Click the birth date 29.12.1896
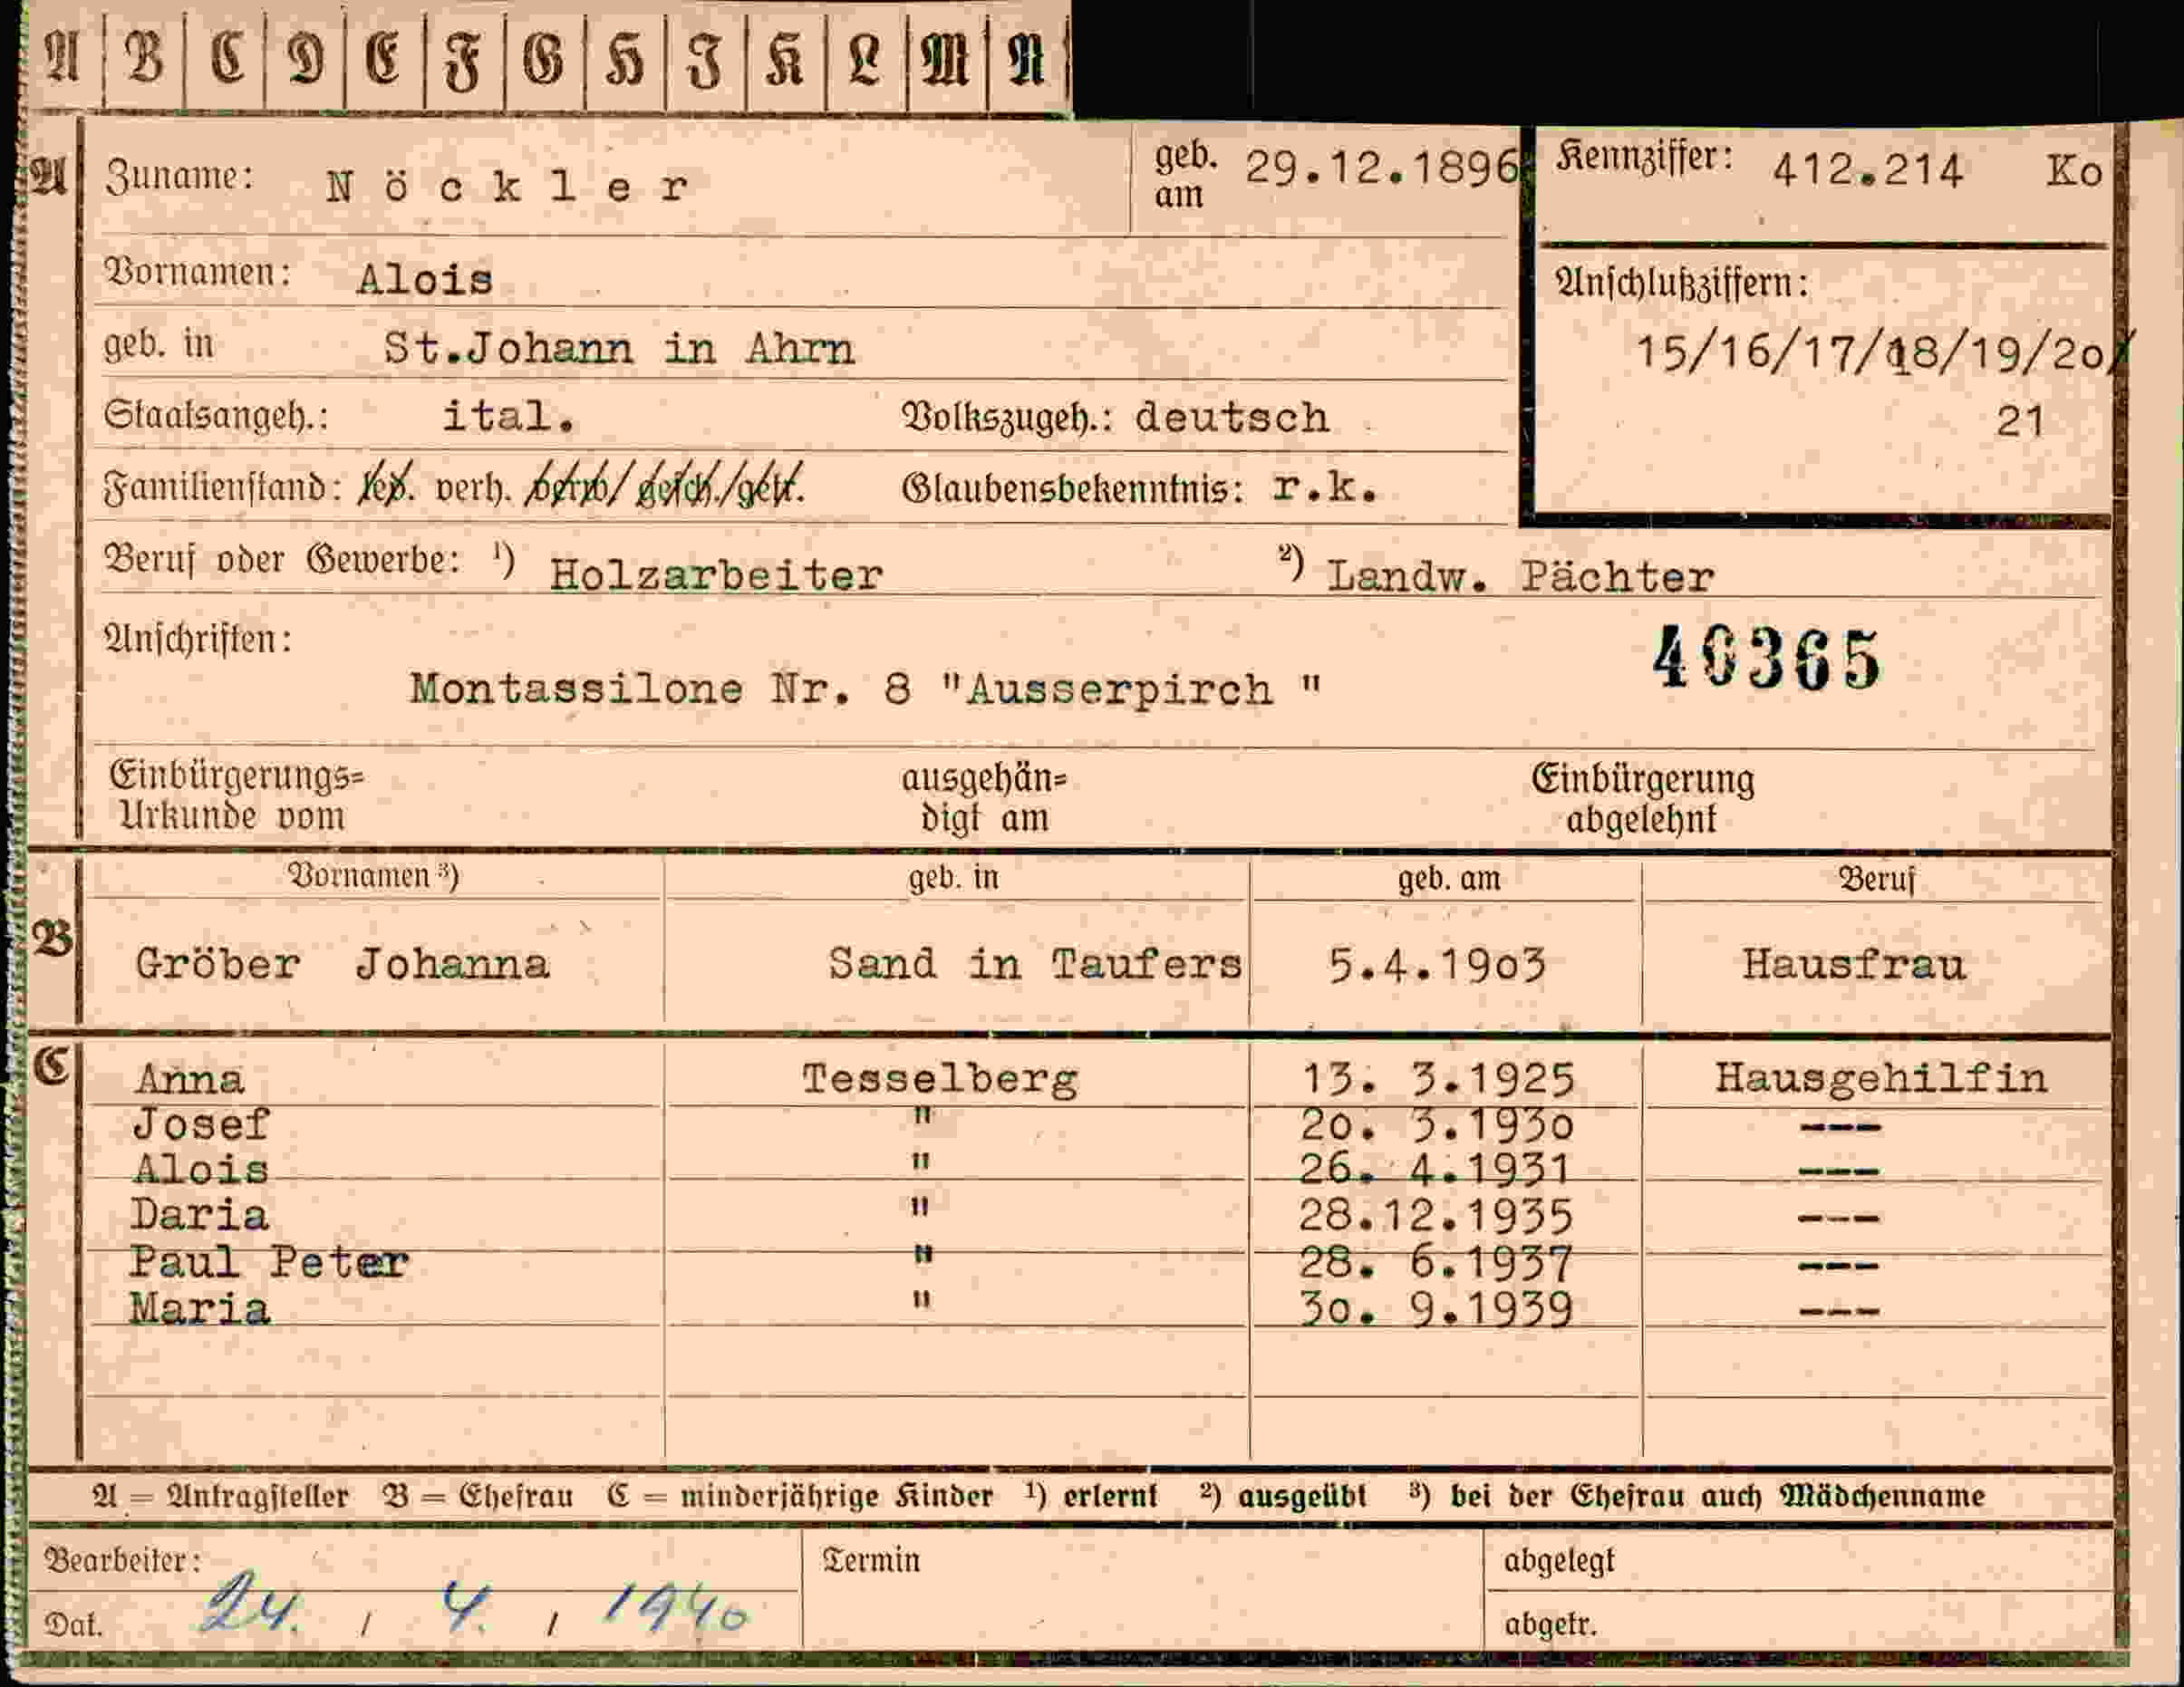The height and width of the screenshot is (1687, 2184). click(1382, 167)
